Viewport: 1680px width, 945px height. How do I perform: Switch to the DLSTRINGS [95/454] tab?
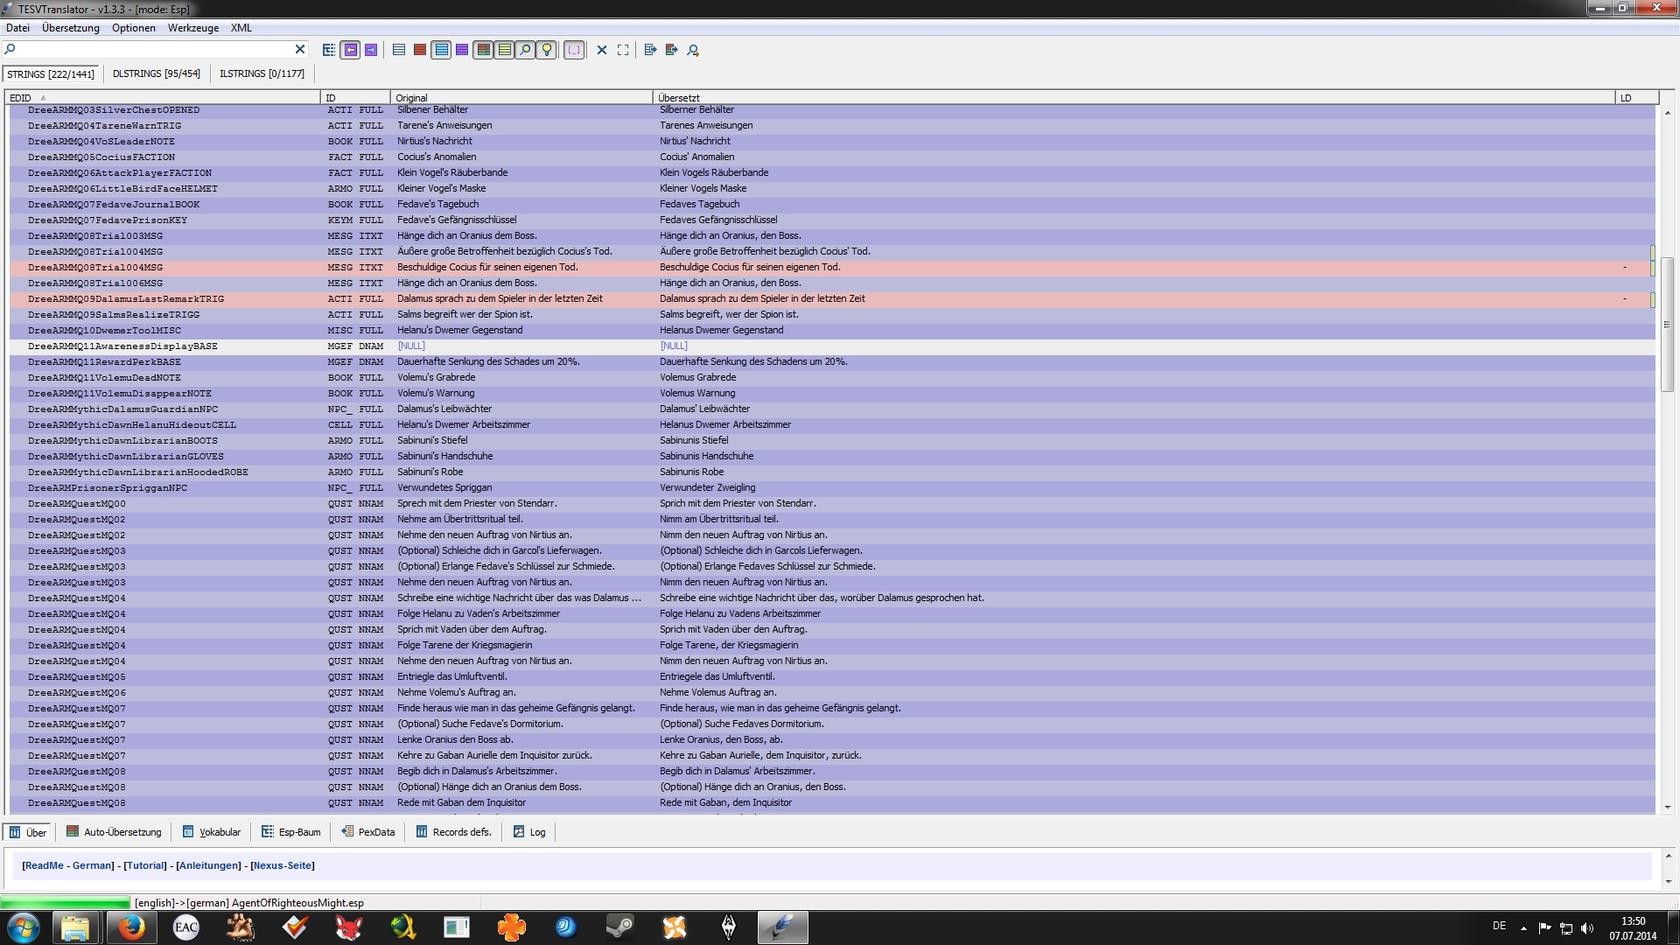coord(156,74)
